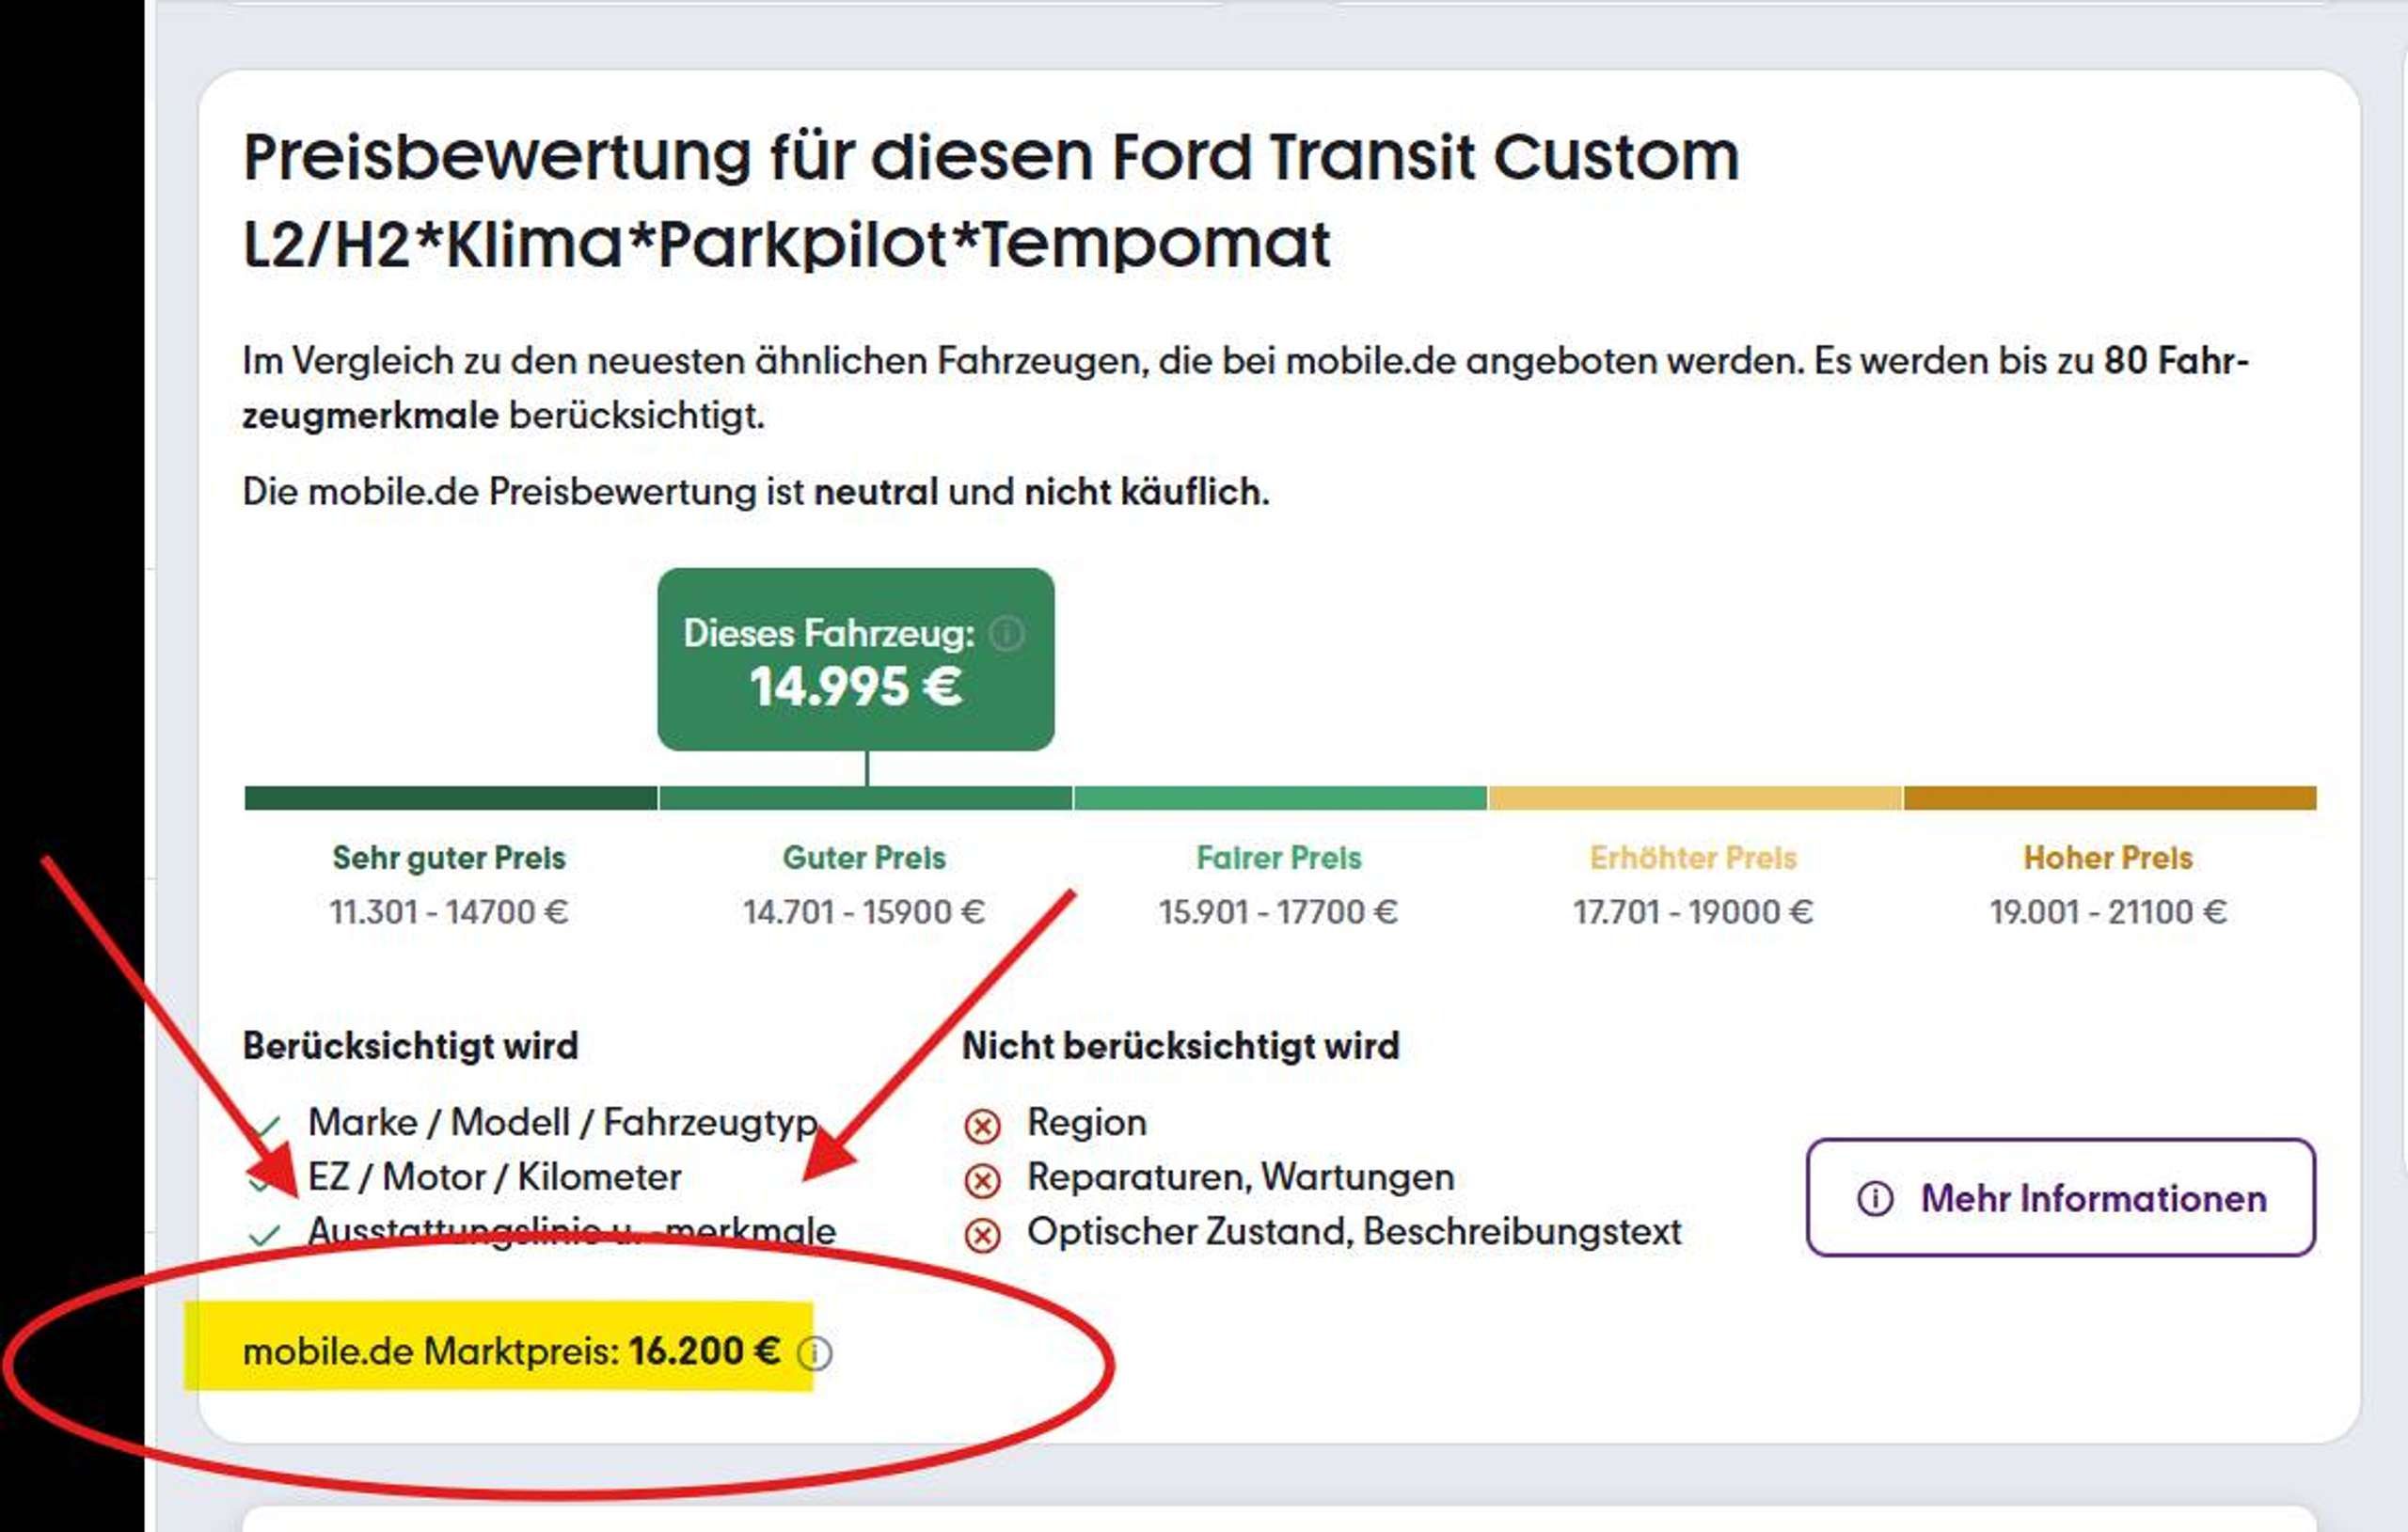Click the Sehr guter Preis label

pyautogui.click(x=449, y=857)
